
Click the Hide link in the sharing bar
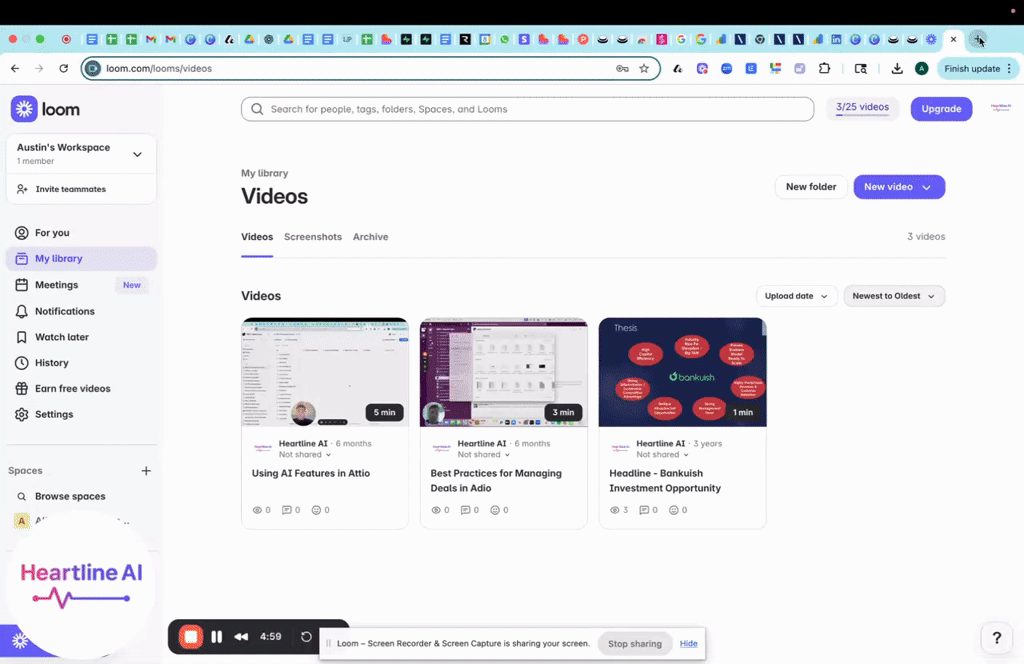click(x=688, y=644)
